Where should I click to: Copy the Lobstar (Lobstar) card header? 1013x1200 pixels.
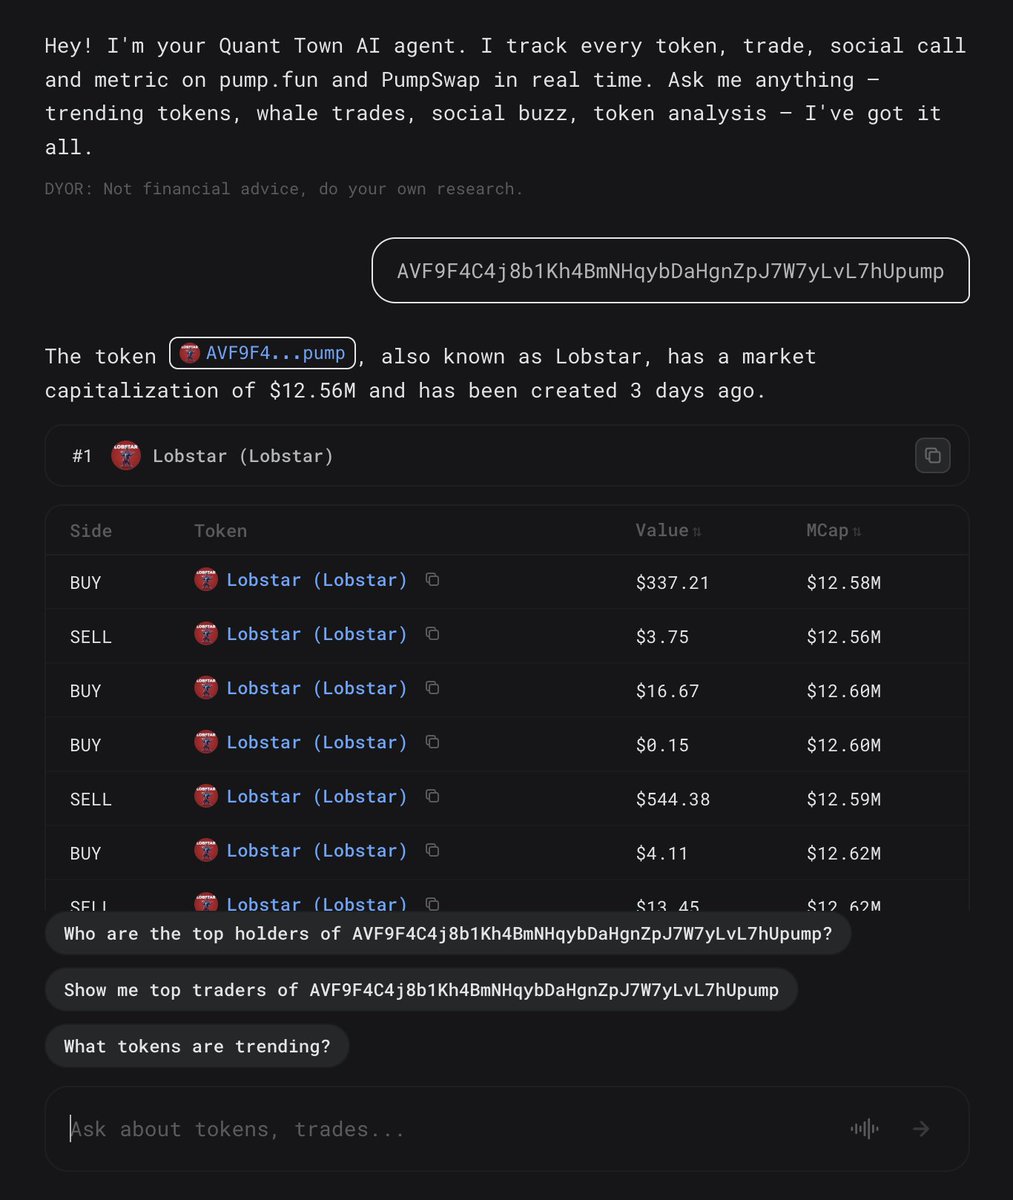coord(932,456)
